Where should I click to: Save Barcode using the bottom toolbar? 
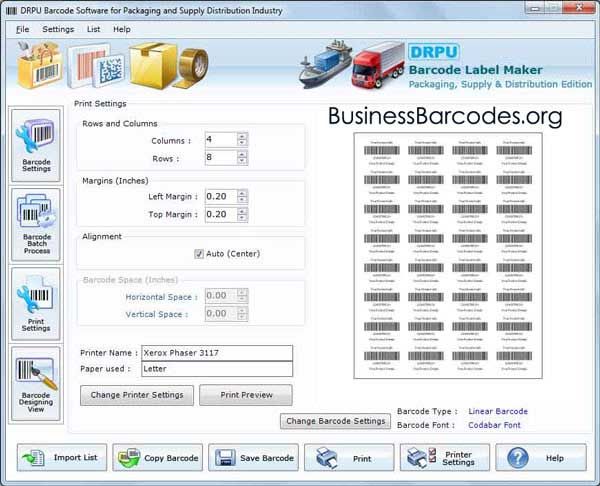pyautogui.click(x=253, y=458)
